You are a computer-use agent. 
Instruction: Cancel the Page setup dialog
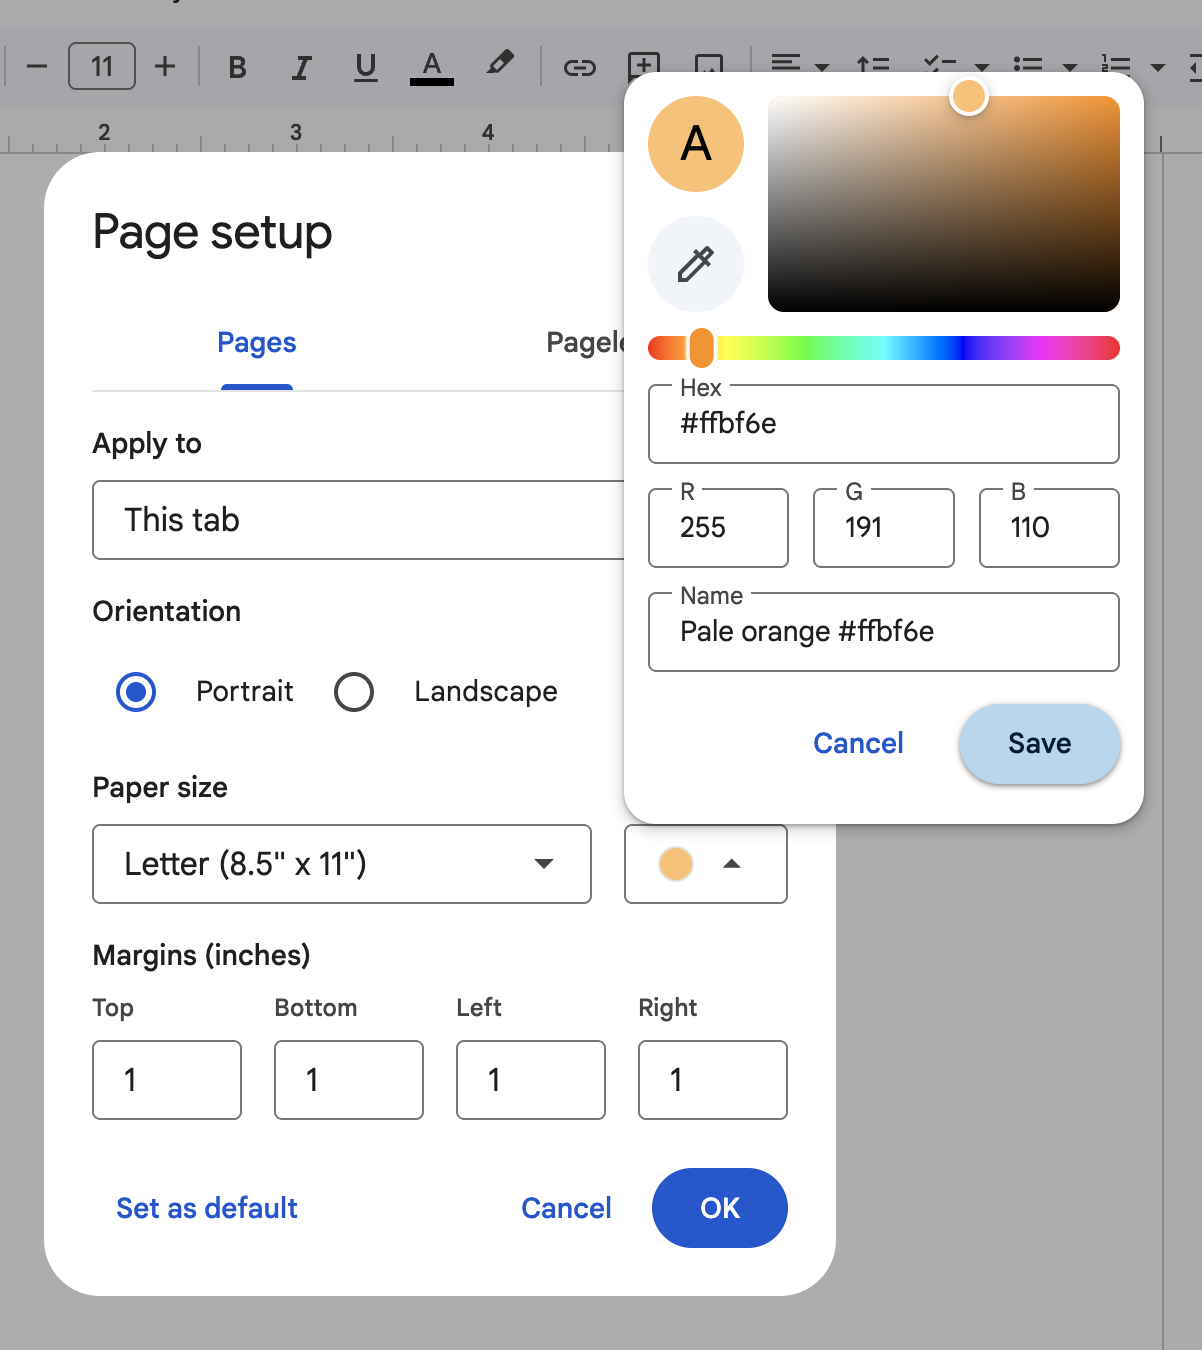point(566,1208)
